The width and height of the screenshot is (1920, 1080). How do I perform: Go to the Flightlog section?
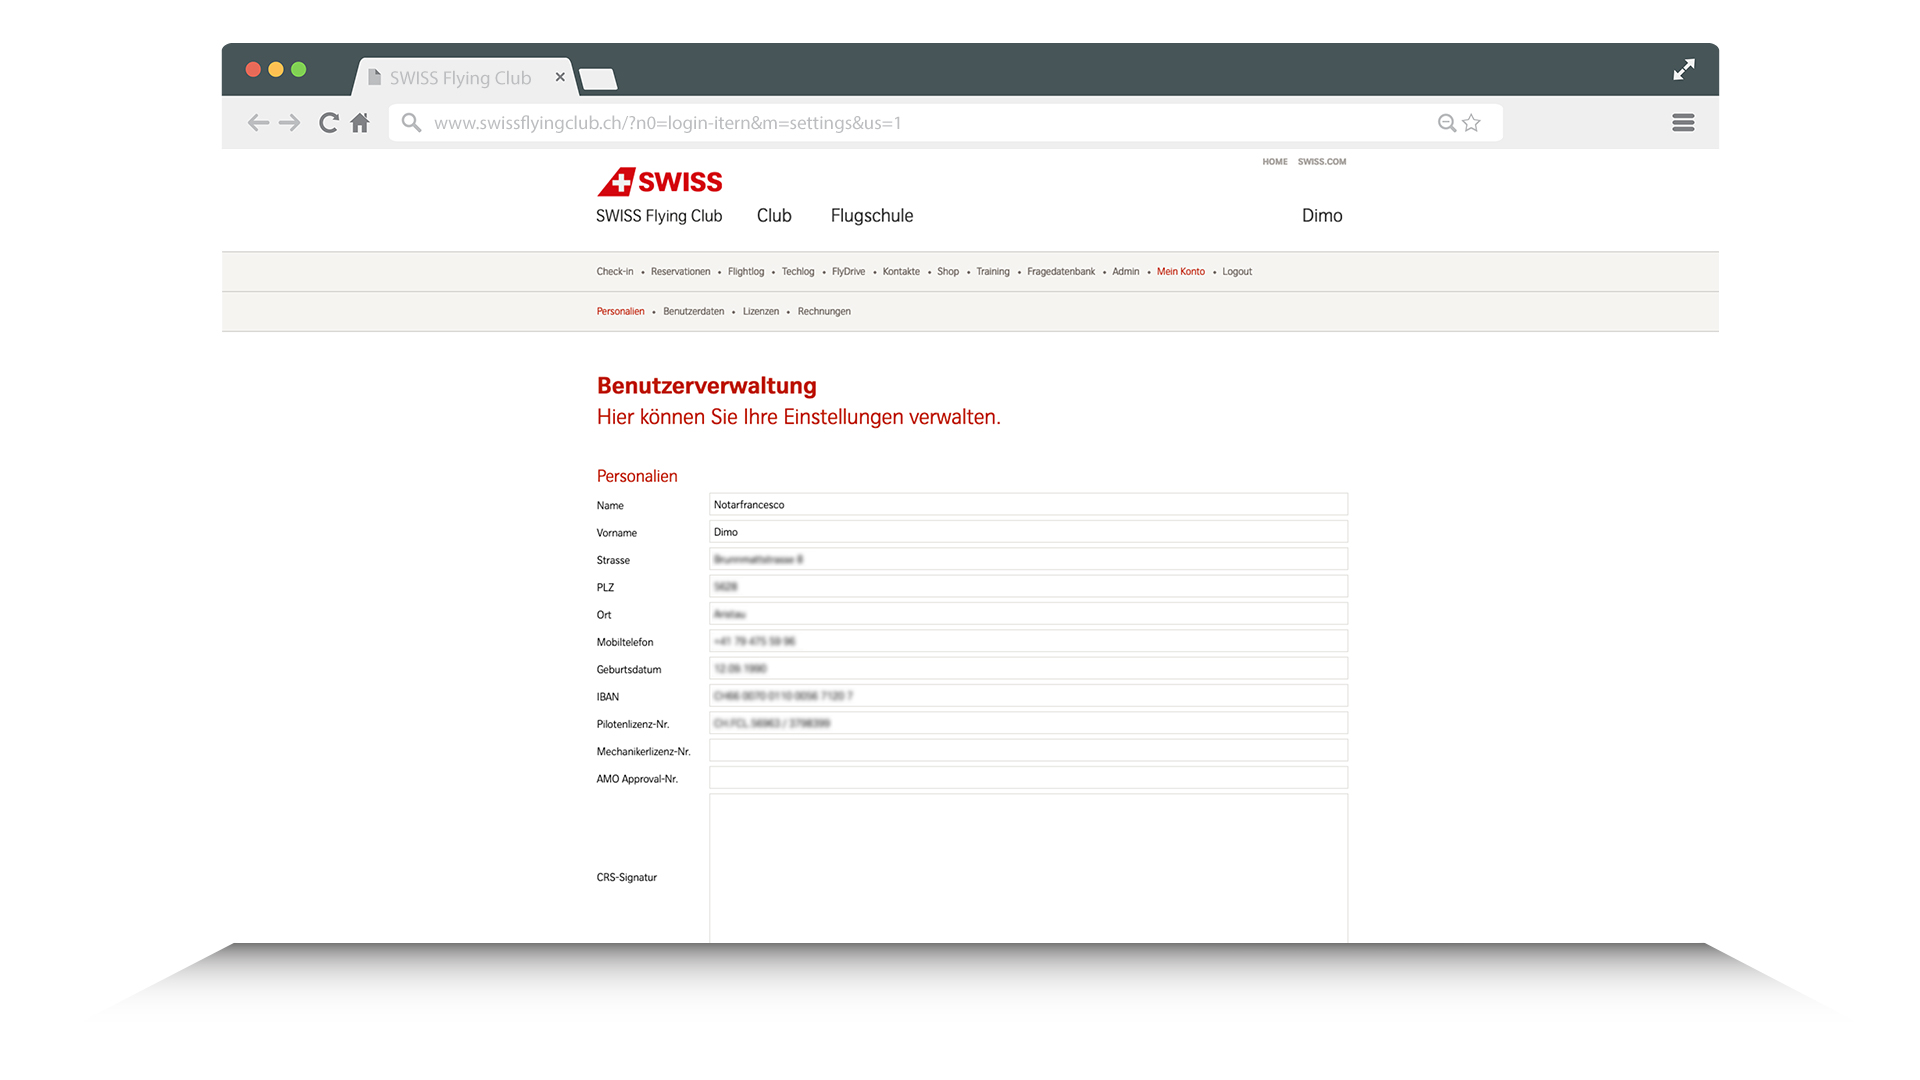point(746,271)
